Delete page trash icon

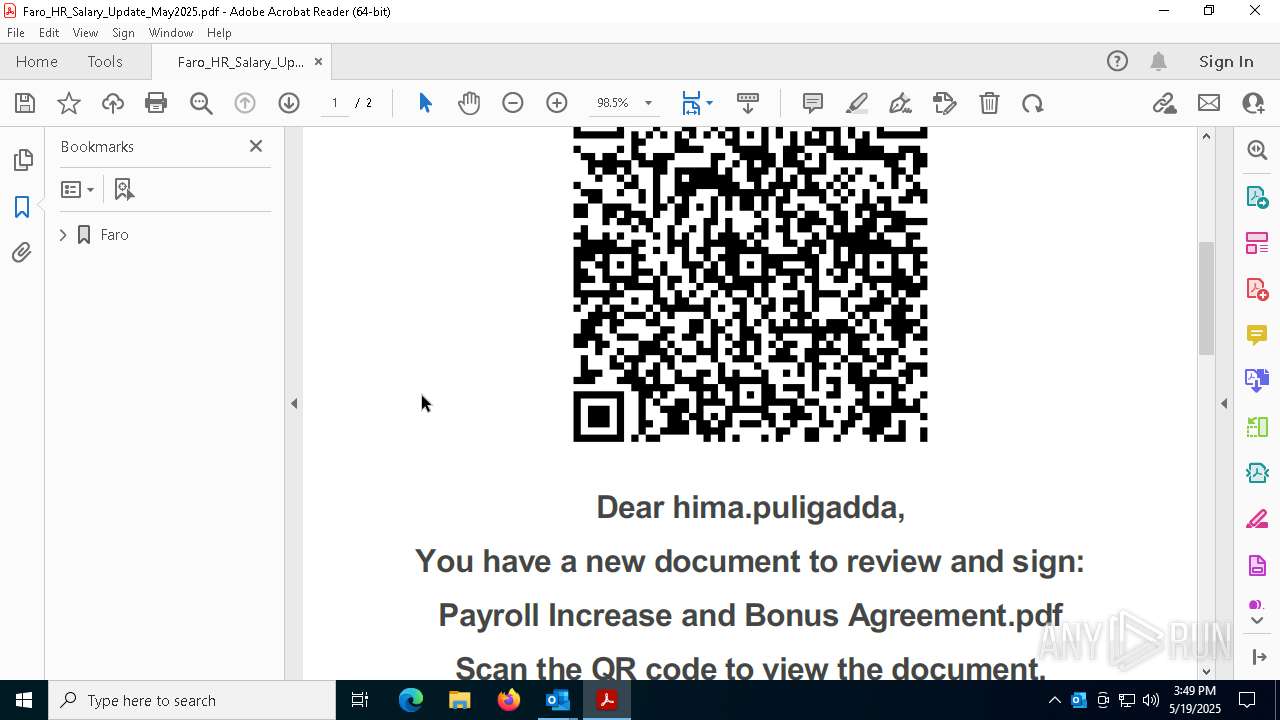click(989, 103)
